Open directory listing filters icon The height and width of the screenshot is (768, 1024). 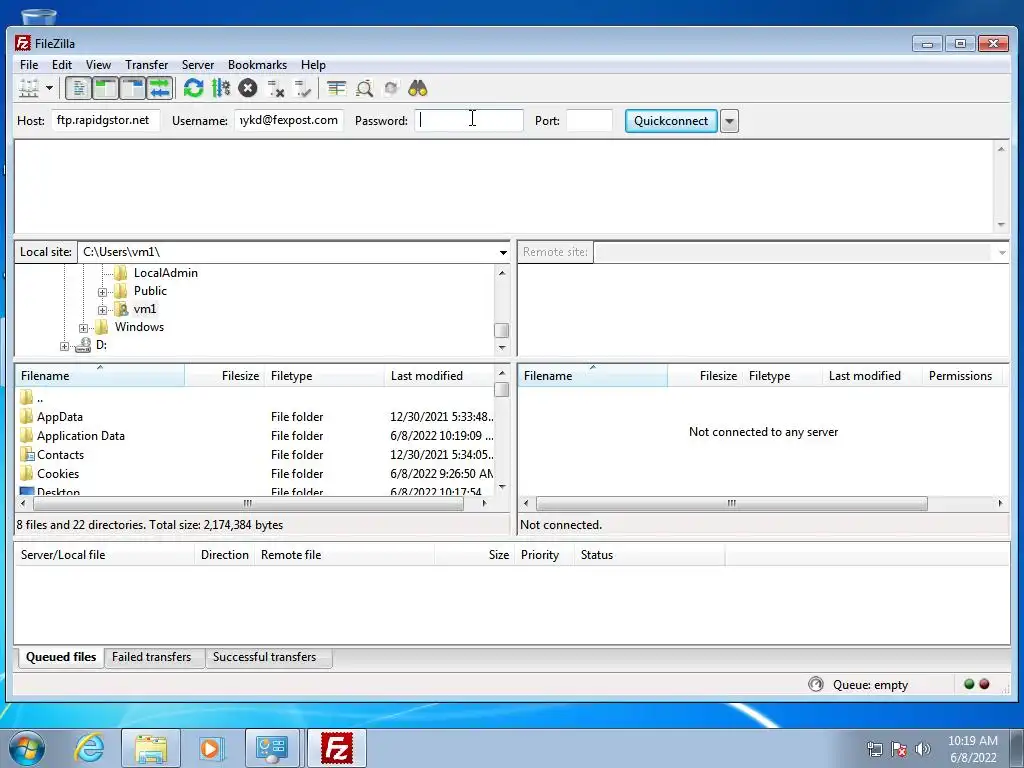pos(336,88)
